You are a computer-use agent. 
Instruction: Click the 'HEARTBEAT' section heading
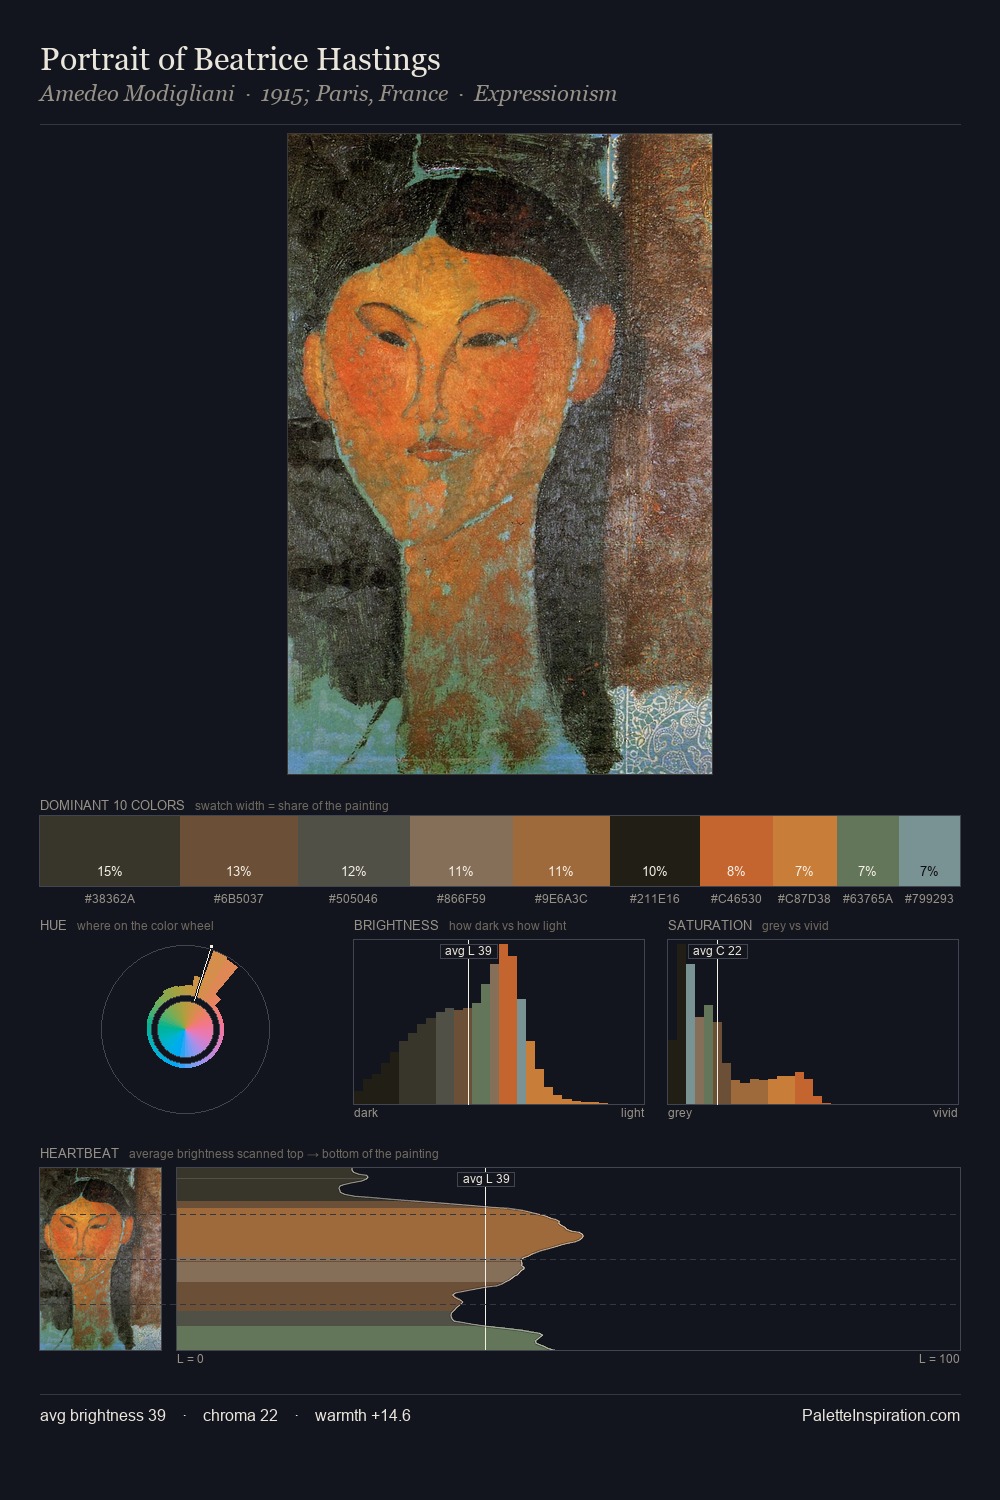pos(79,1153)
